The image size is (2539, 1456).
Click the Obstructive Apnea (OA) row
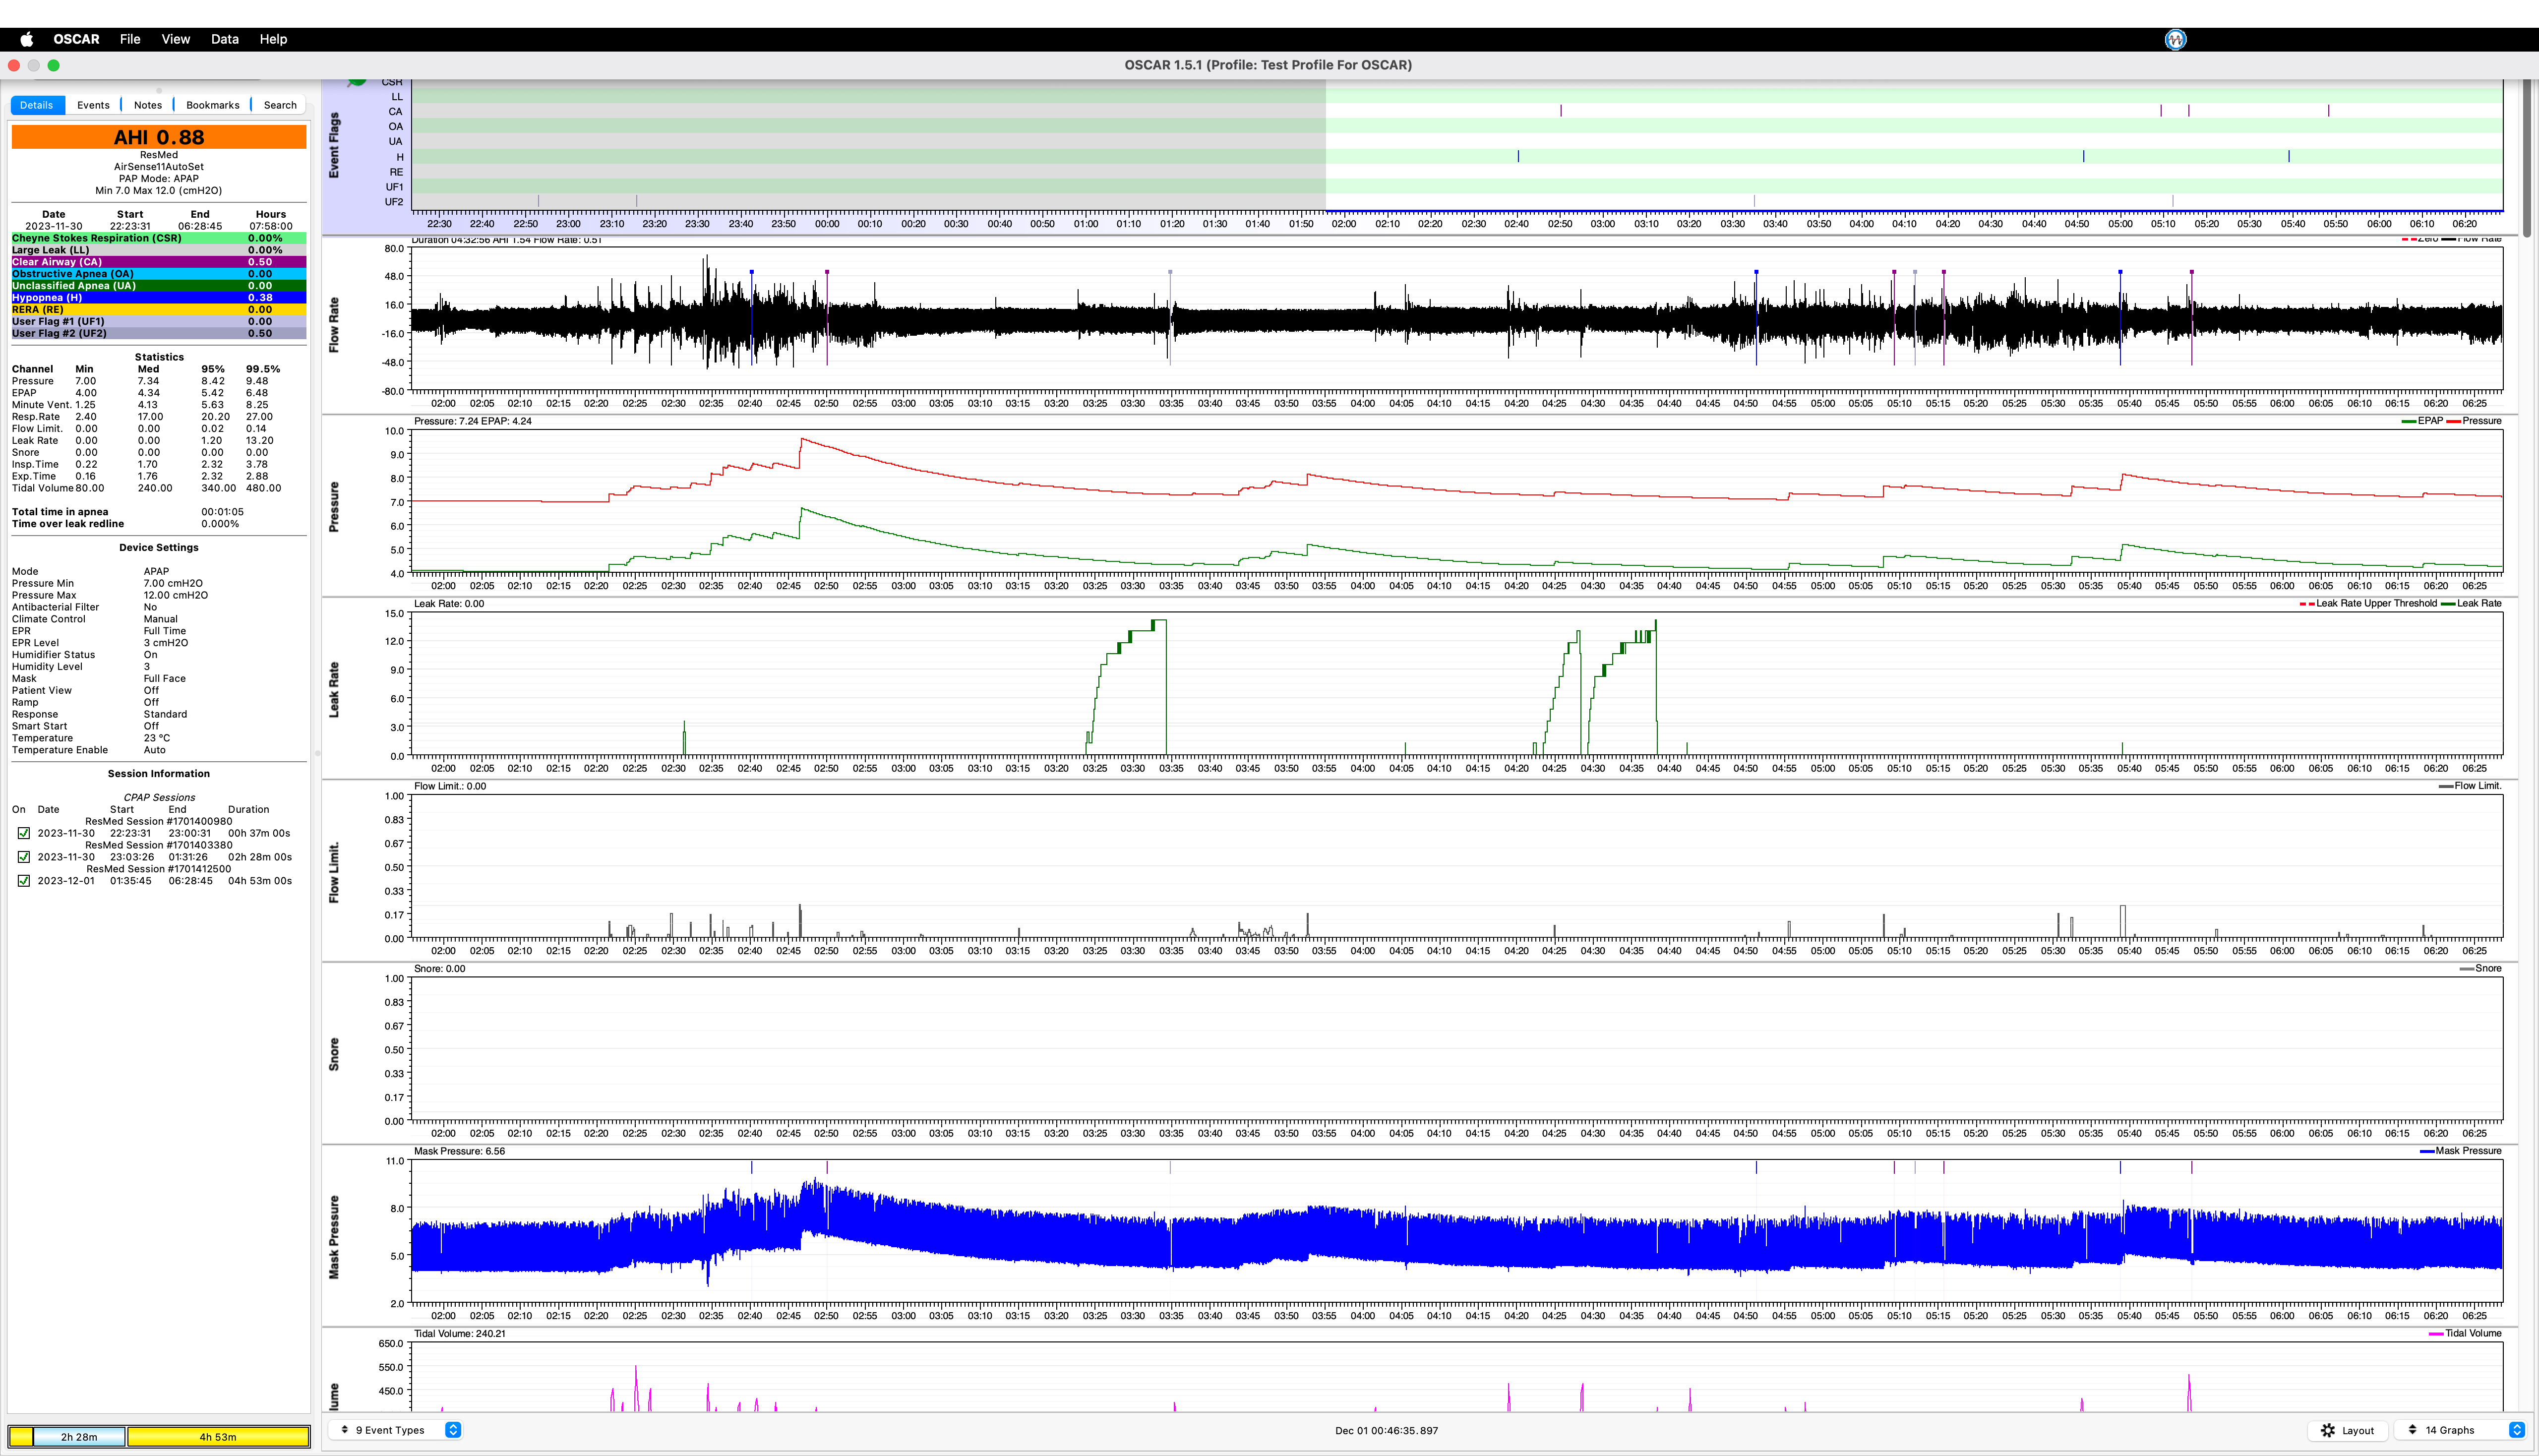159,274
